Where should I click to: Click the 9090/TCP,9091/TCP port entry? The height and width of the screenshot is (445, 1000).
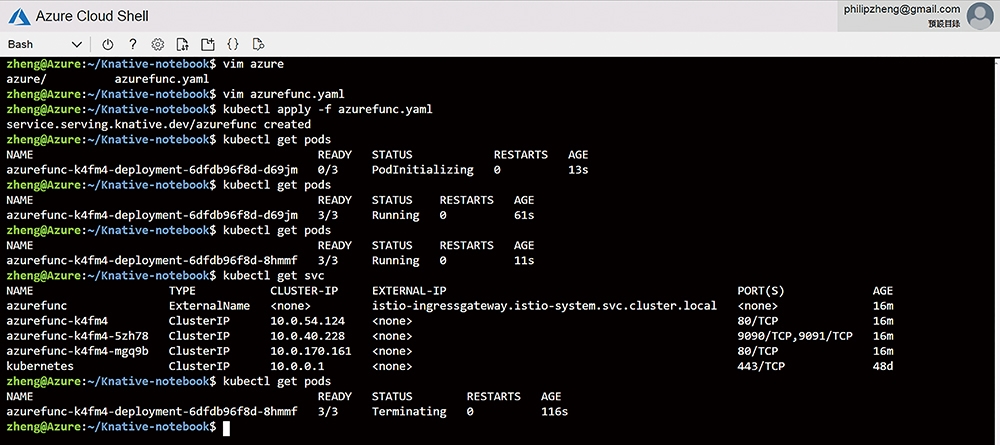point(795,336)
